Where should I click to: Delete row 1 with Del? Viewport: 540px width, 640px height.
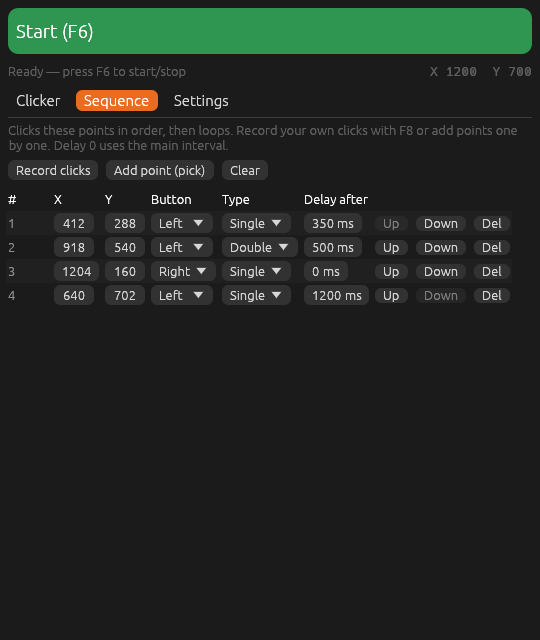pos(492,224)
